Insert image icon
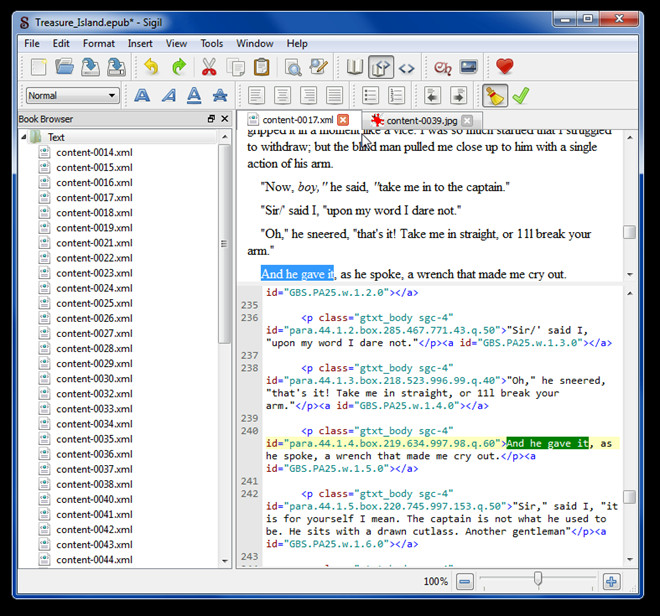This screenshot has width=660, height=616. coord(468,67)
